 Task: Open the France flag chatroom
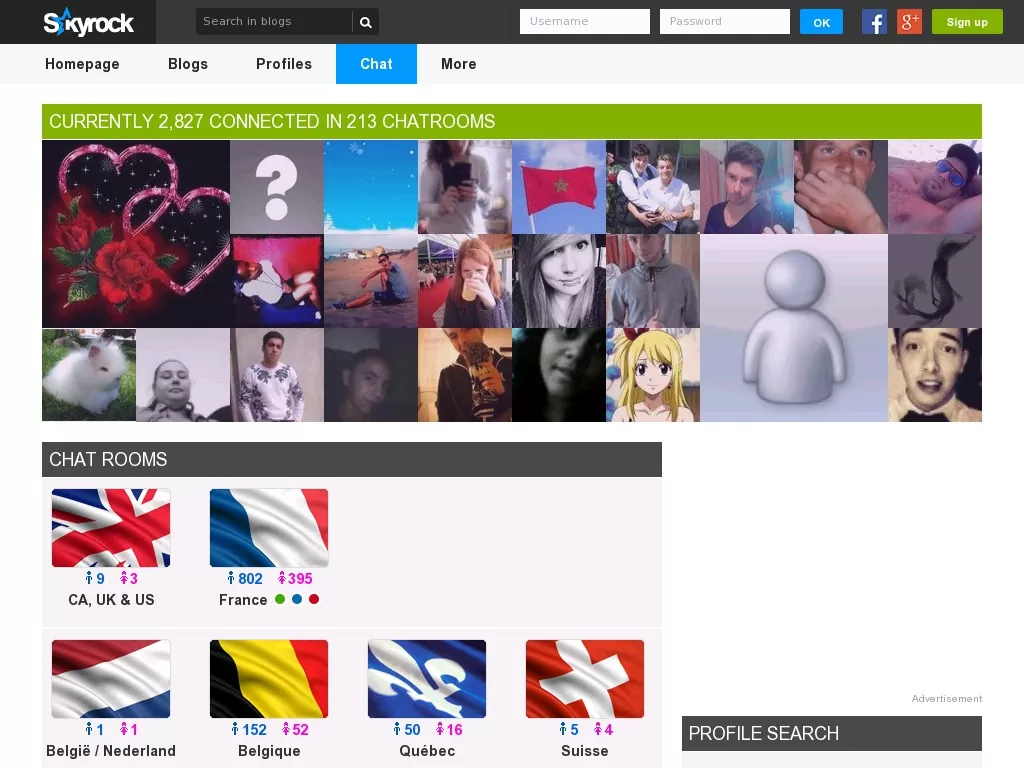[x=269, y=528]
